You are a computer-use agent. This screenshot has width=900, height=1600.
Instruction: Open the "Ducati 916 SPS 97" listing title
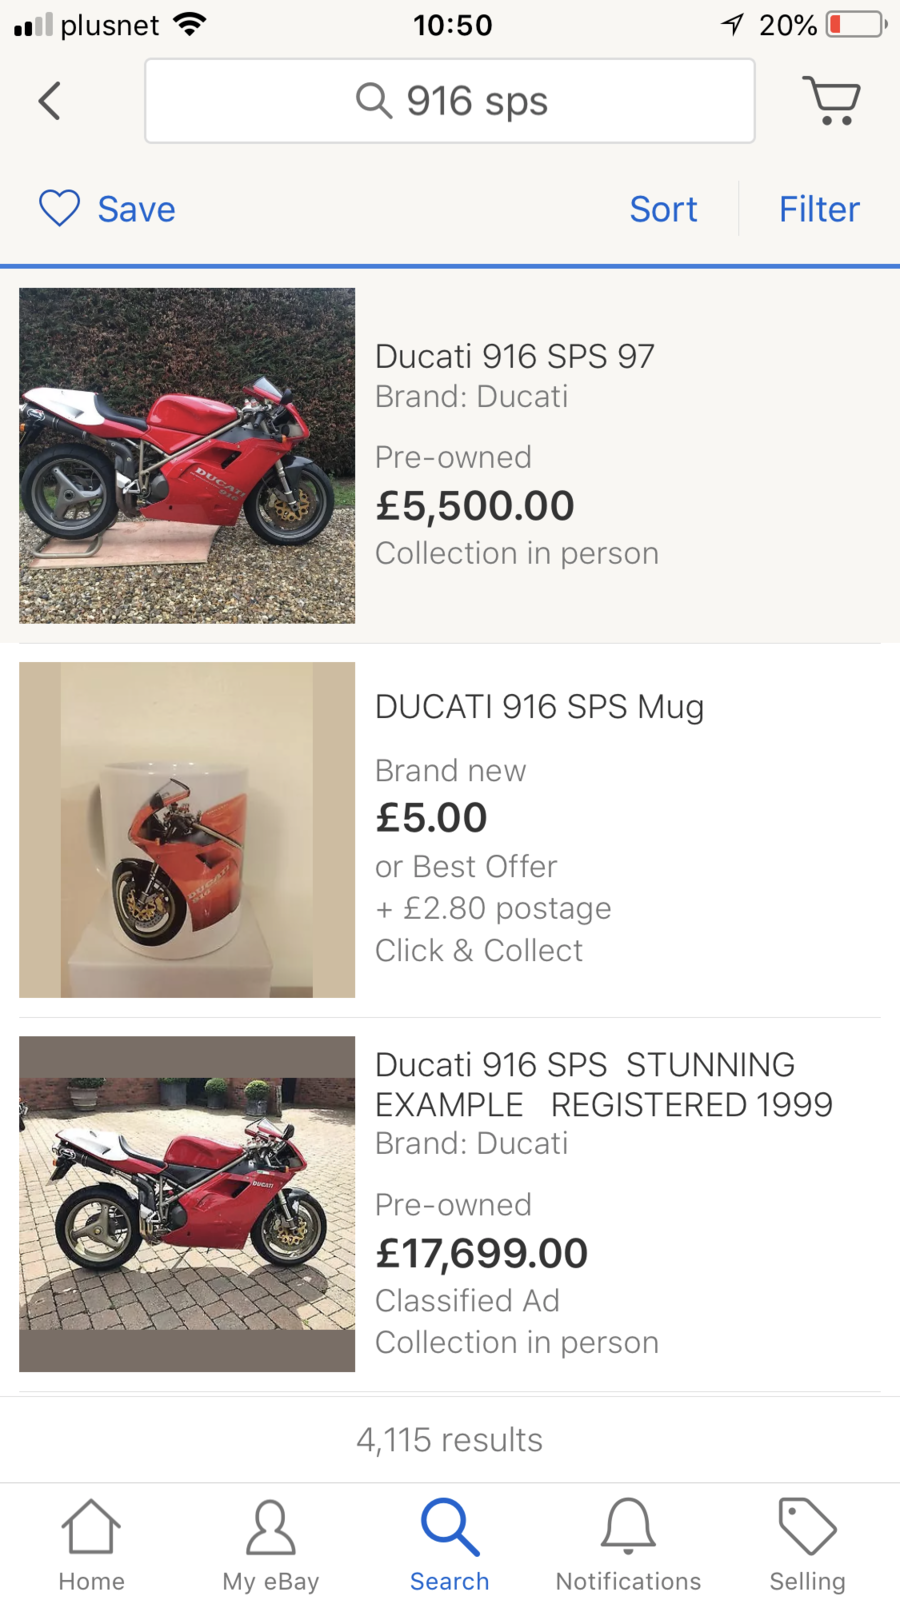coord(514,356)
